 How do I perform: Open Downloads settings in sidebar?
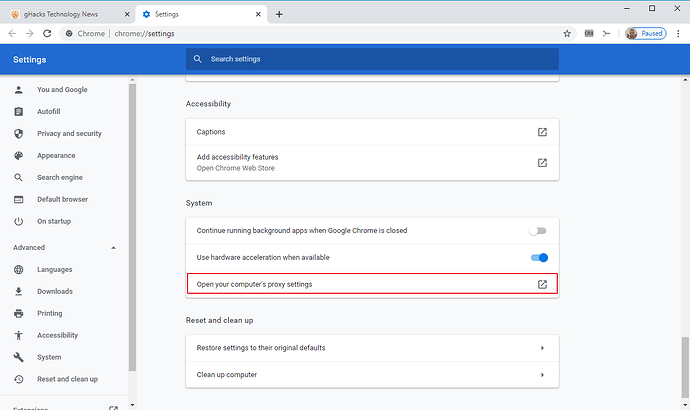55,291
